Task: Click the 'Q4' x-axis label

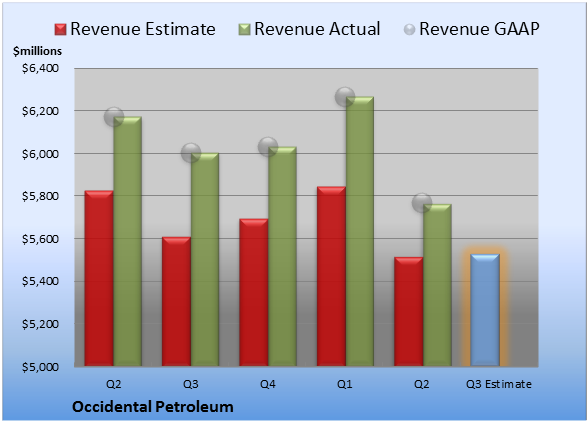Action: (268, 384)
